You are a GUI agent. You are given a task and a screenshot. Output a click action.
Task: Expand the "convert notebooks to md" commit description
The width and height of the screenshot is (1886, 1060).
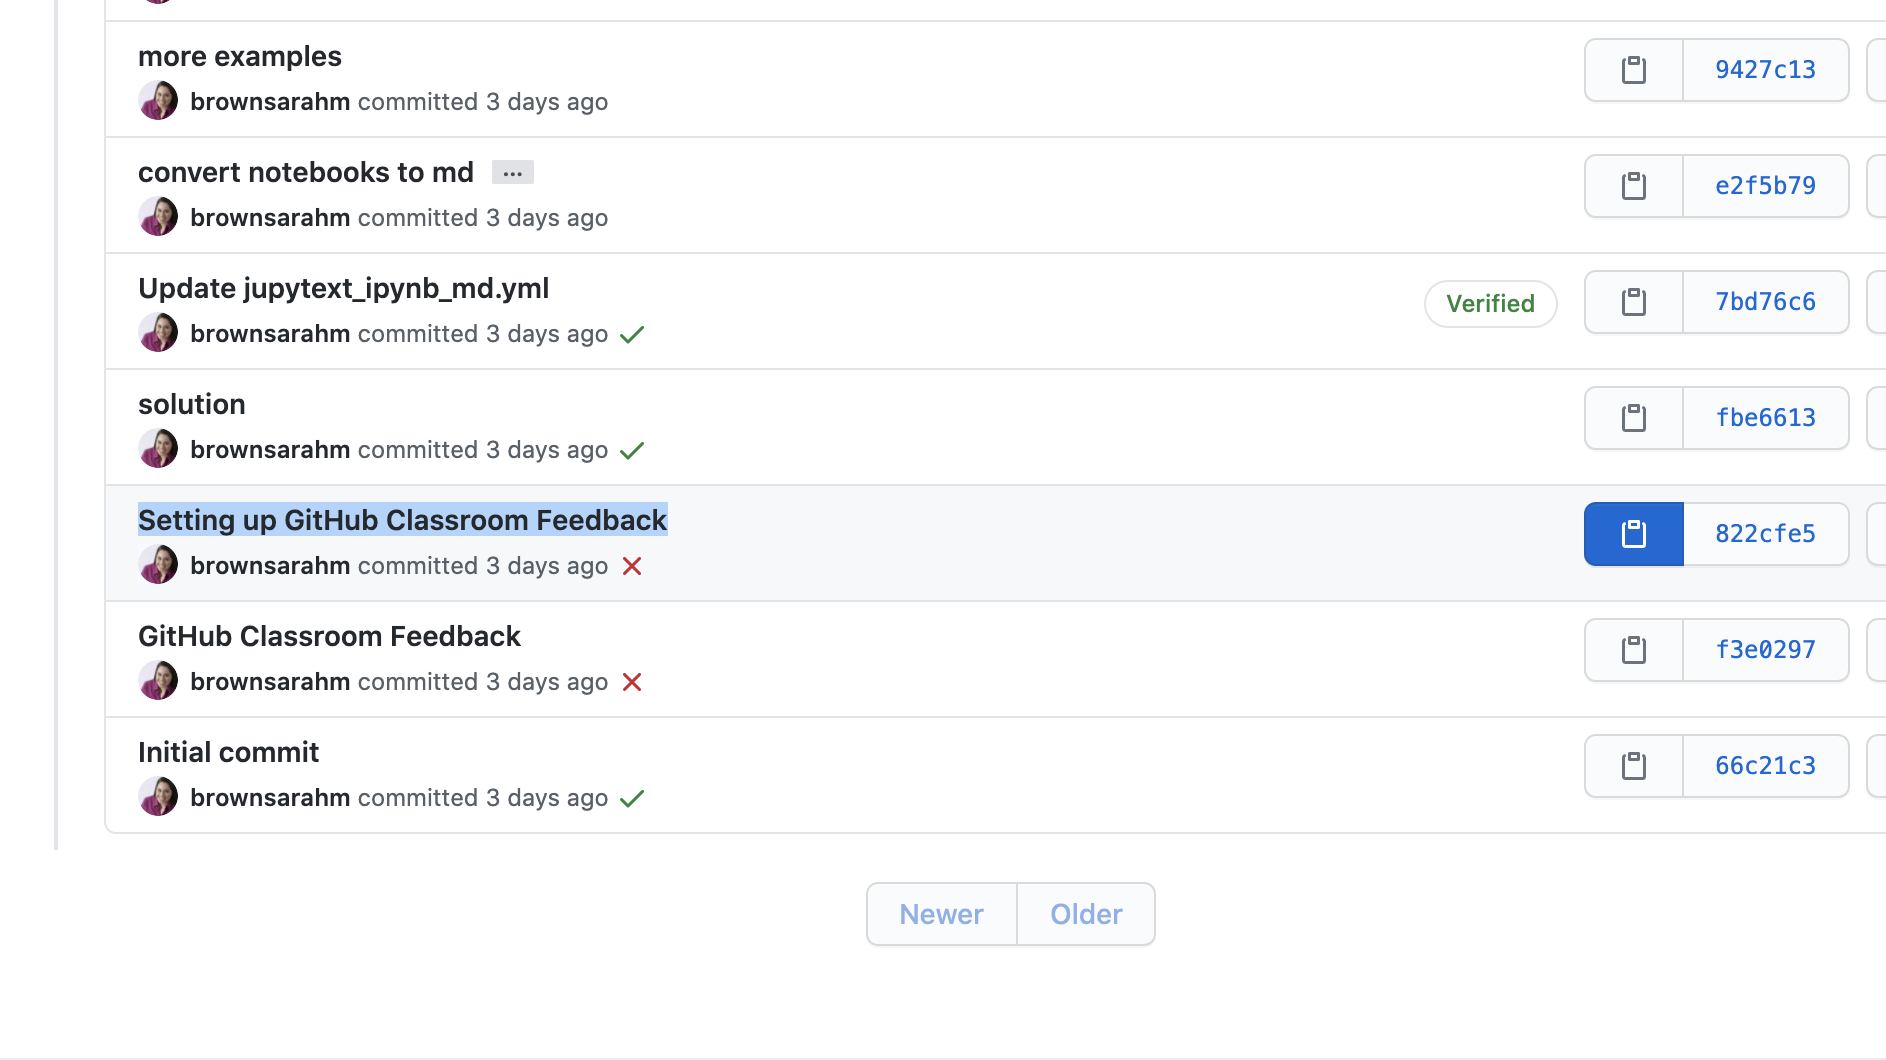click(513, 172)
